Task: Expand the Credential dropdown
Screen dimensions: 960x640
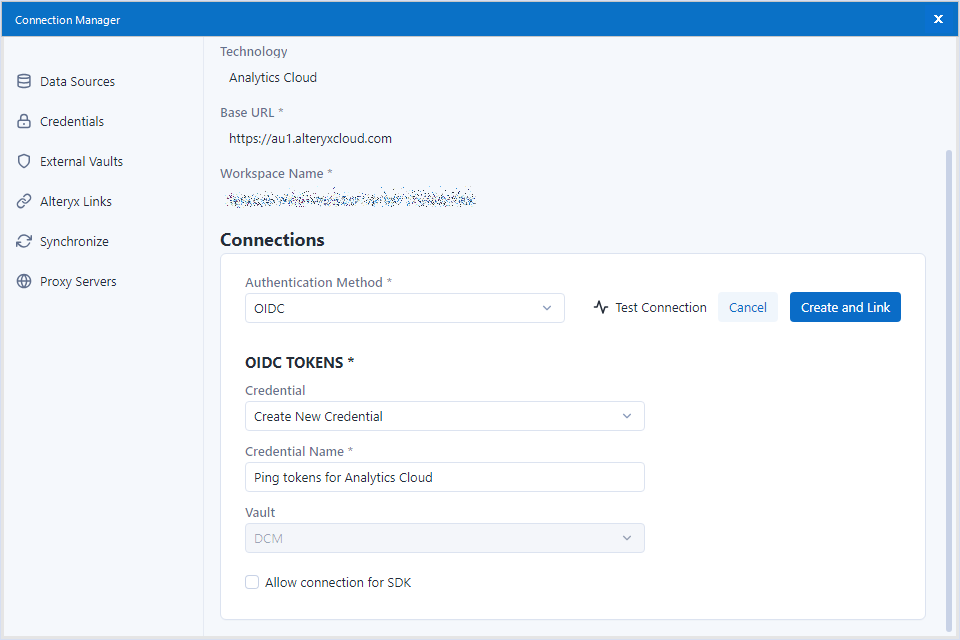Action: click(444, 416)
